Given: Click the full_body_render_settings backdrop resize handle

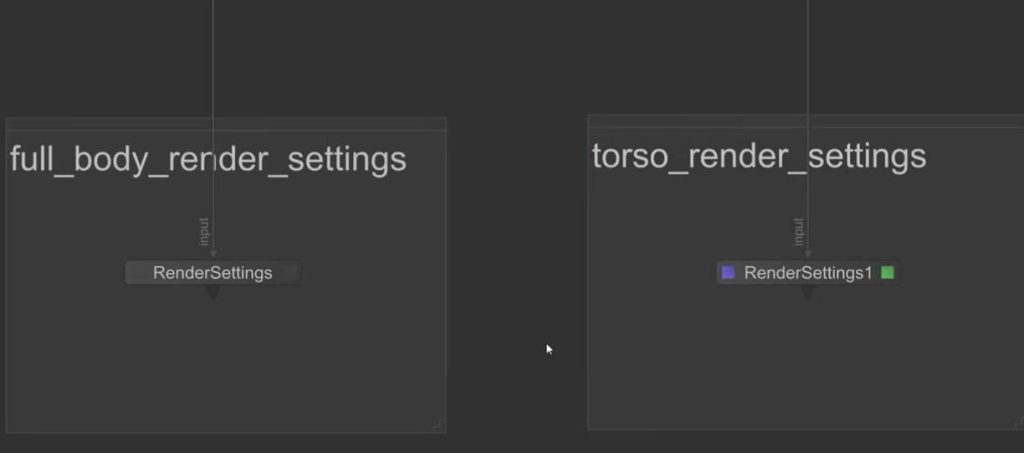Looking at the screenshot, I should [438, 425].
